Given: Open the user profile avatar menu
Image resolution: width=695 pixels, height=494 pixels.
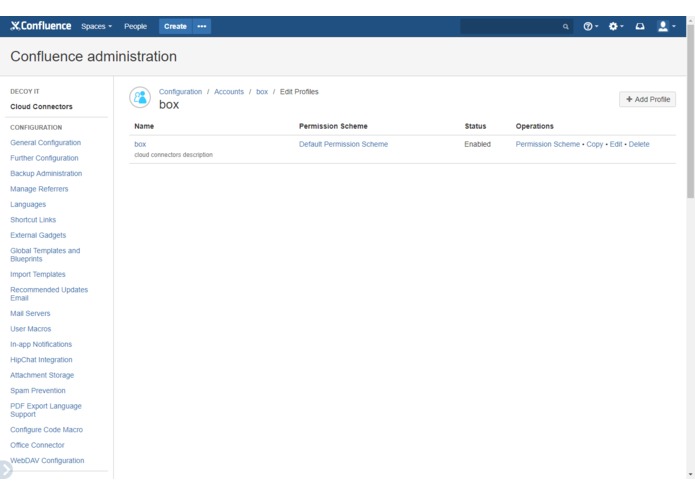Looking at the screenshot, I should click(x=666, y=27).
